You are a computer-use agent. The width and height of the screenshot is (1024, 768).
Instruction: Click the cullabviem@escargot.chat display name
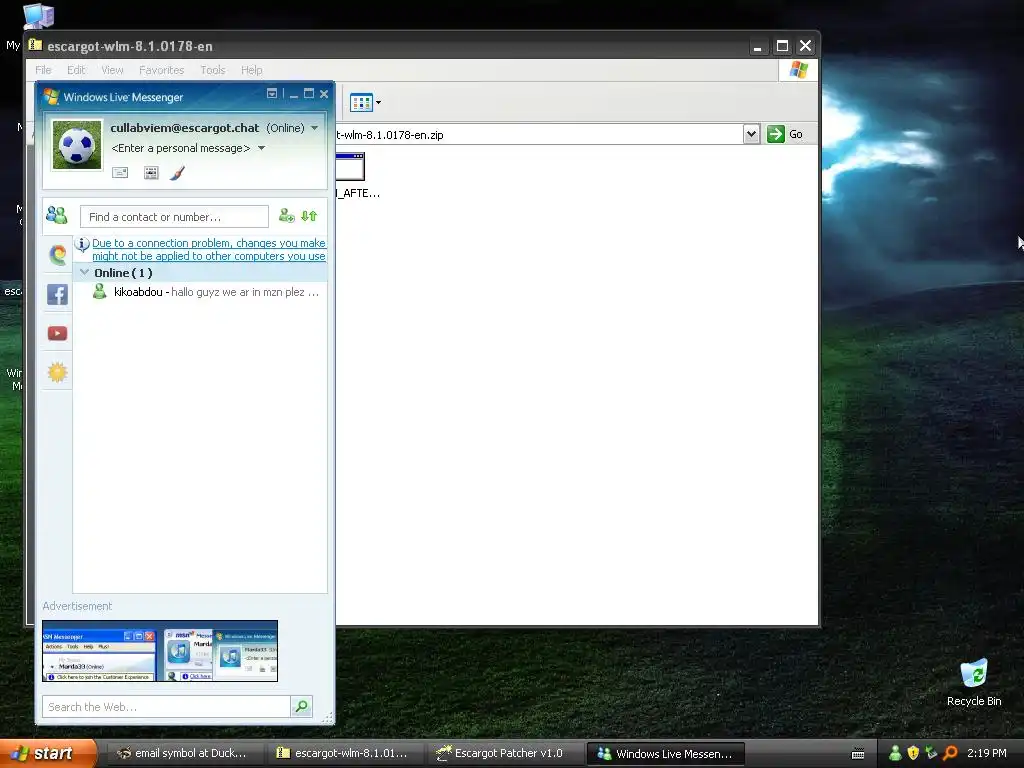[185, 128]
